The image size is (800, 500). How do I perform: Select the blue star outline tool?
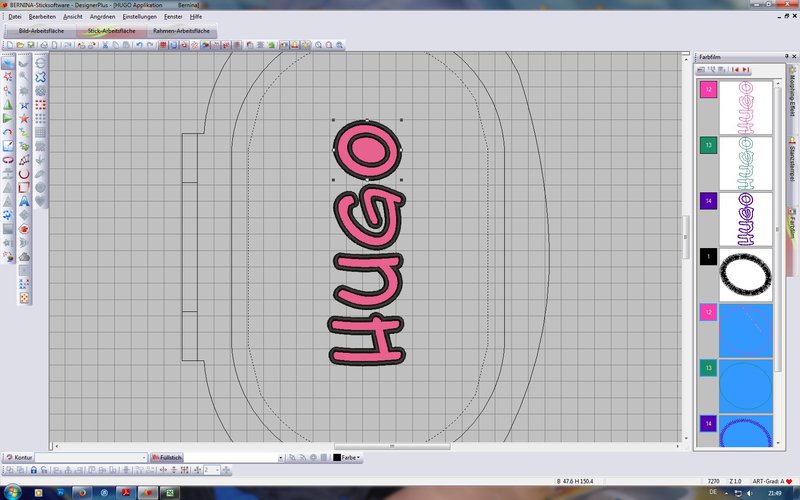24,106
